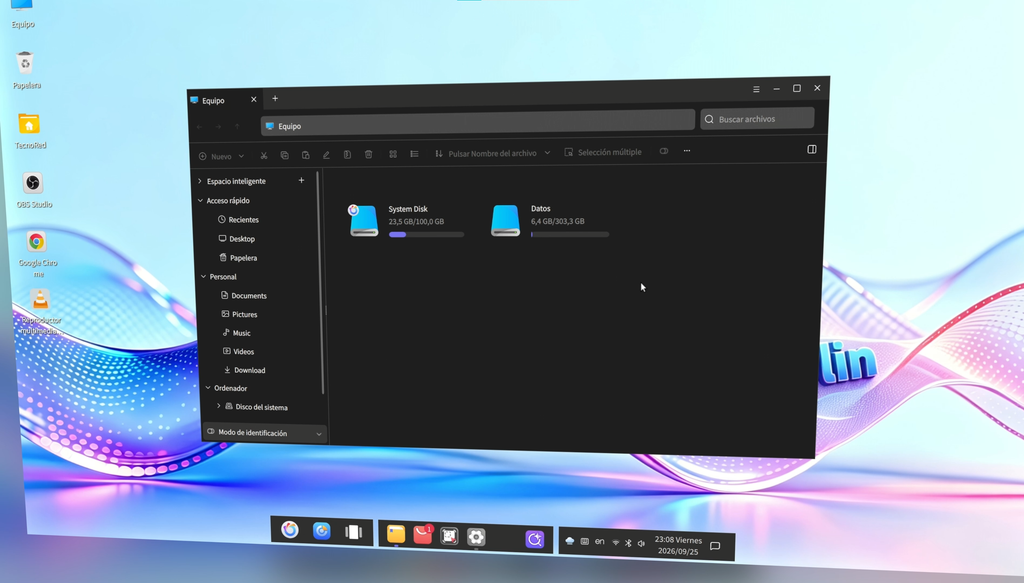Collapse the Personal section
Screen dimensions: 1024x583
(203, 277)
